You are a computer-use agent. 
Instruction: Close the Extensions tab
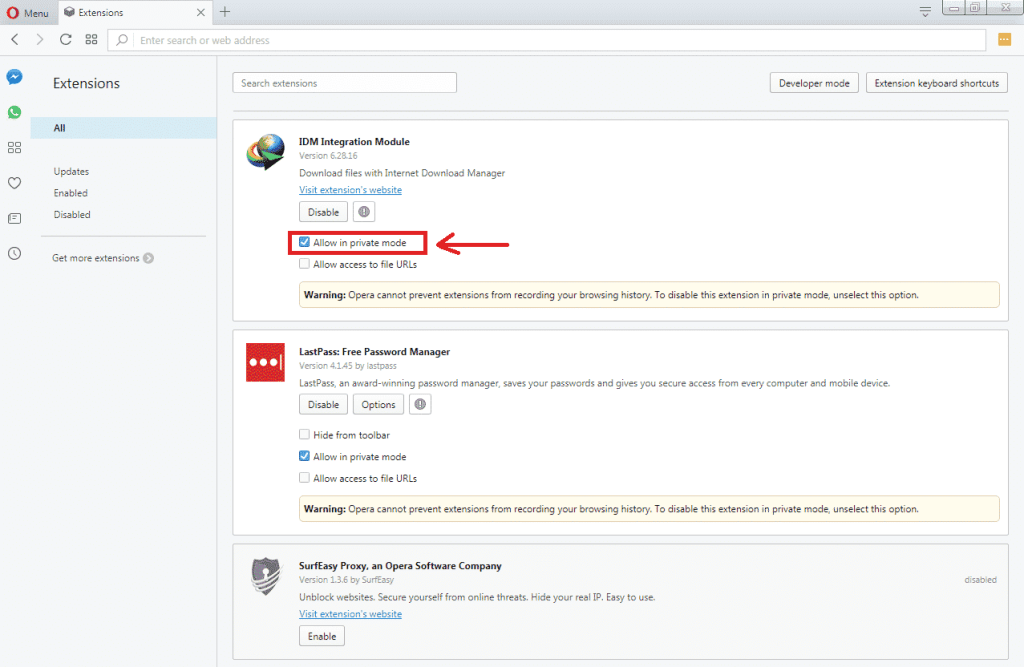[200, 12]
